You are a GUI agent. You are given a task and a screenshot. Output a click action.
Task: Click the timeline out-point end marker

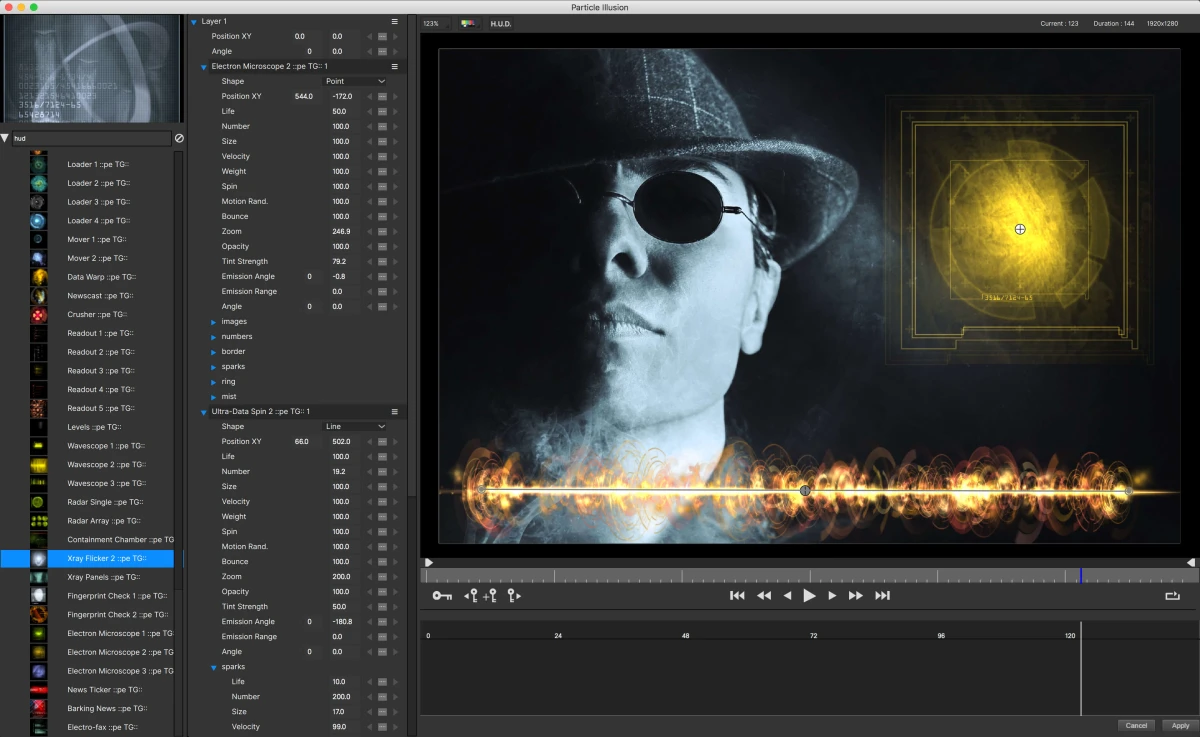tap(1191, 563)
